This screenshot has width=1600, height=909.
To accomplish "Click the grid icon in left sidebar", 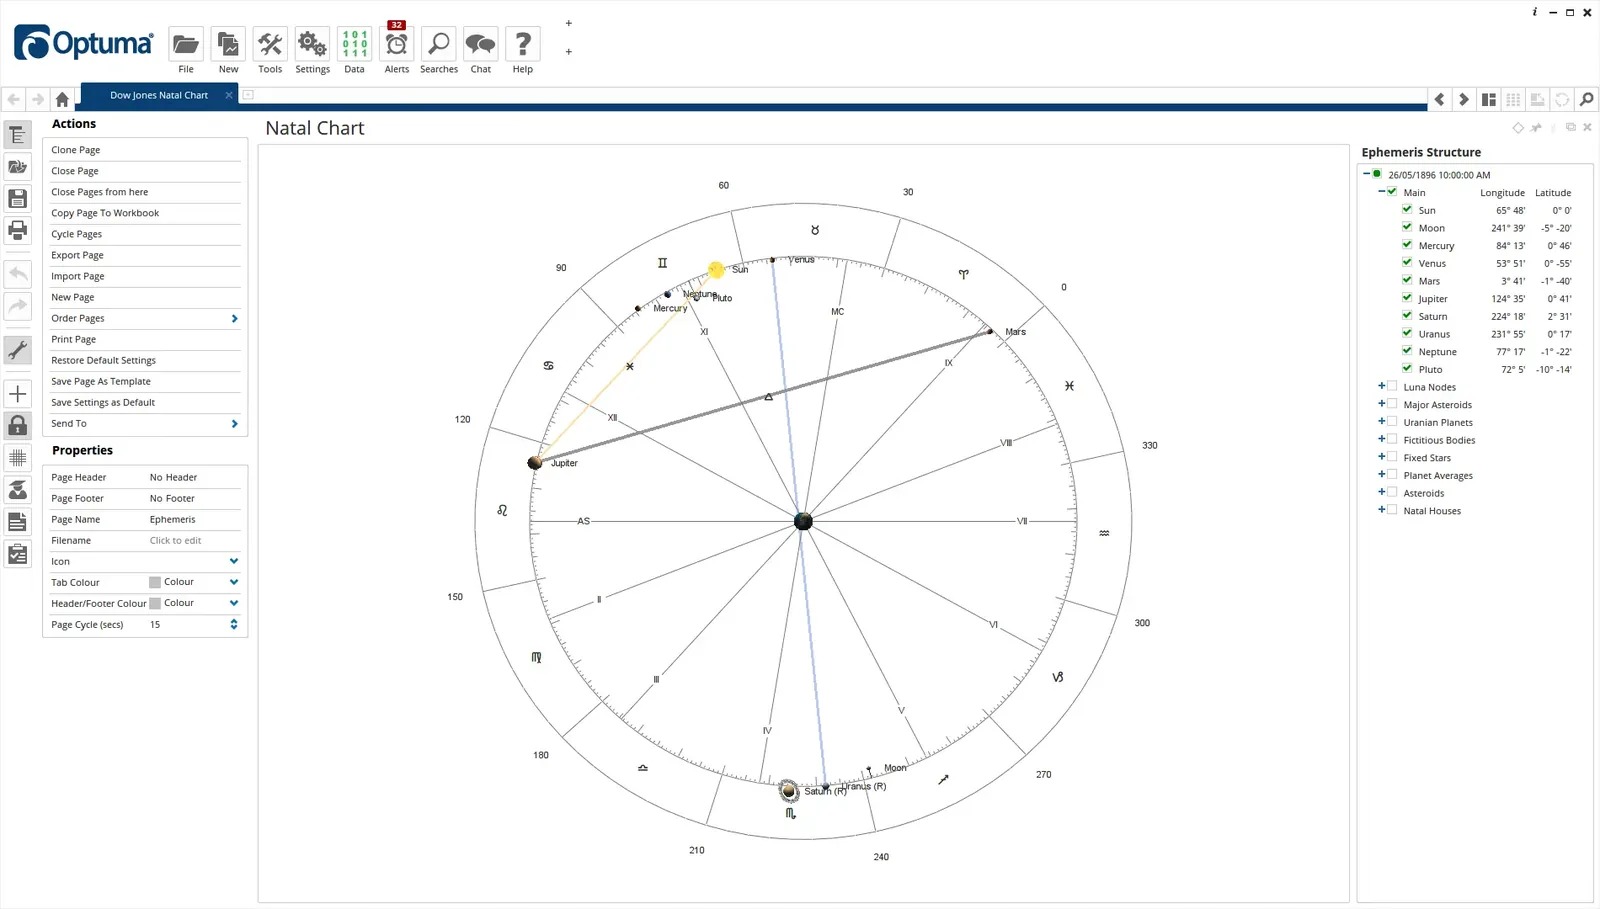I will (18, 458).
